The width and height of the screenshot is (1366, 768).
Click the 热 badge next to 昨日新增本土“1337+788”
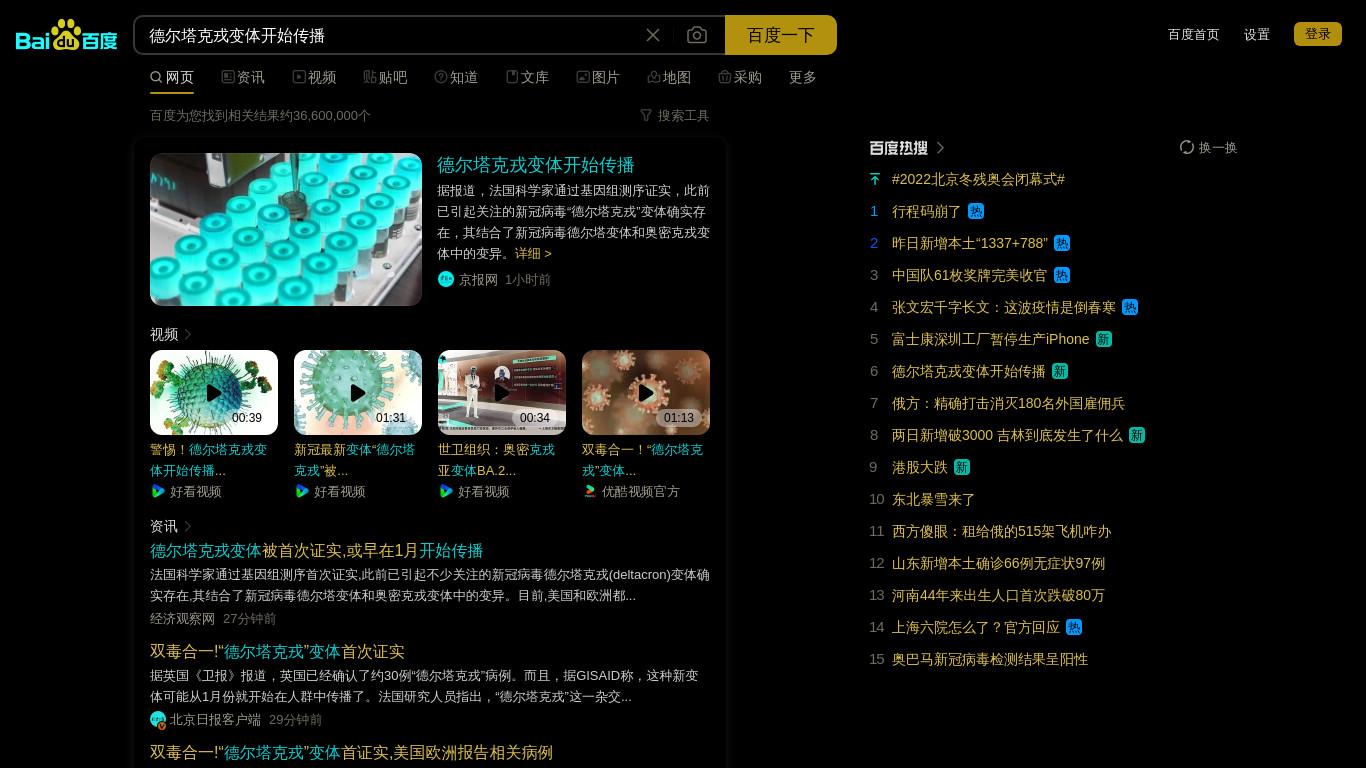point(1062,243)
